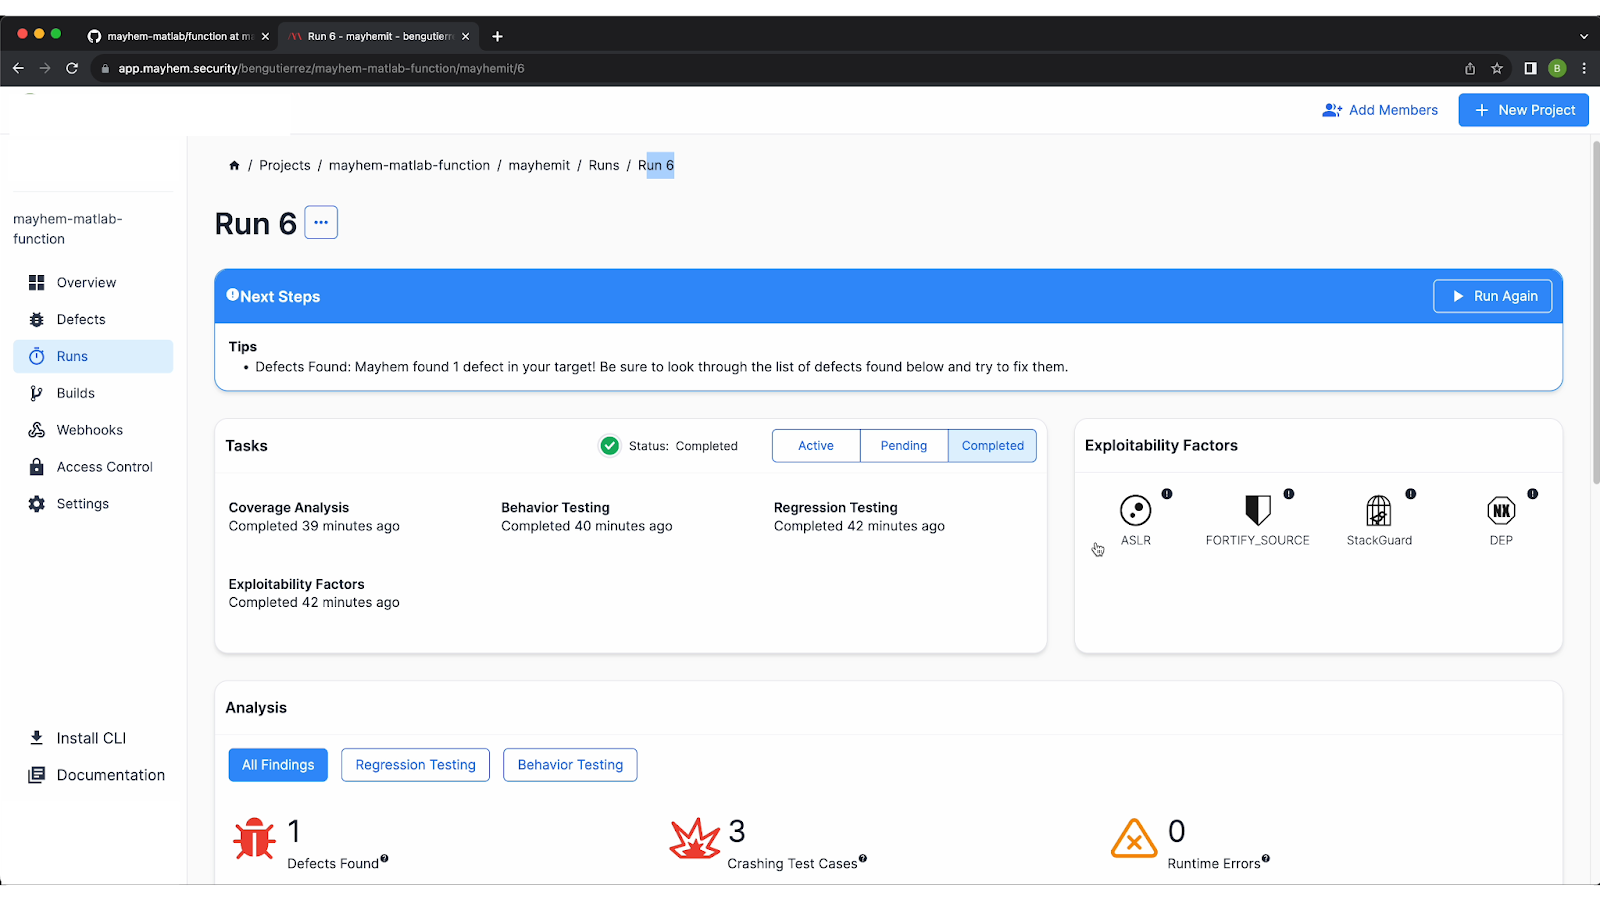Open mayhem-matlab-function breadcrumb link
The image size is (1600, 900).
coord(409,166)
